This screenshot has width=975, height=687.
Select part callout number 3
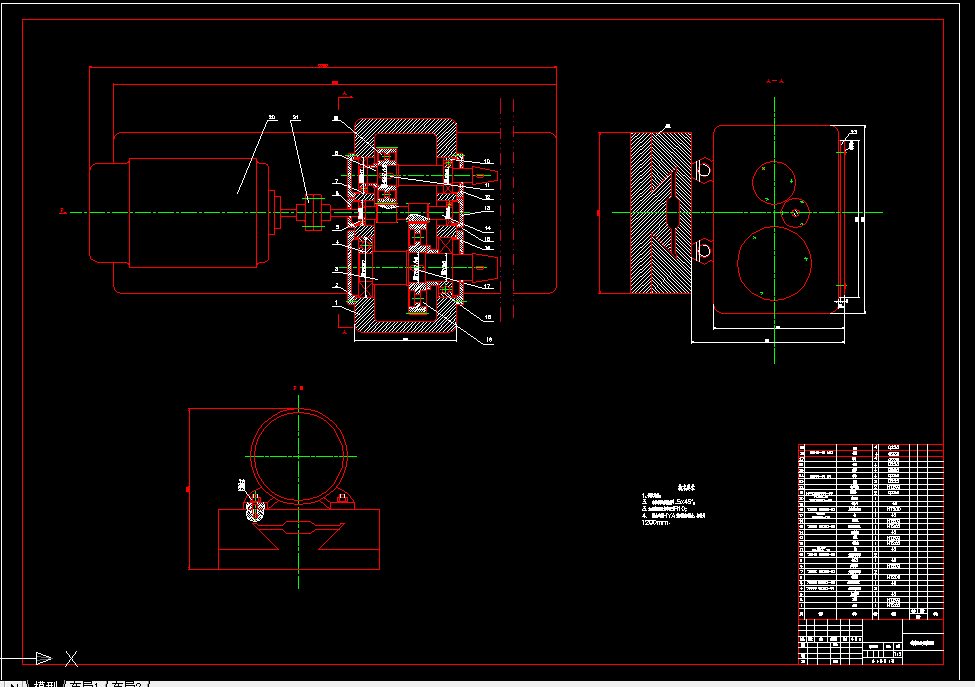click(x=336, y=269)
